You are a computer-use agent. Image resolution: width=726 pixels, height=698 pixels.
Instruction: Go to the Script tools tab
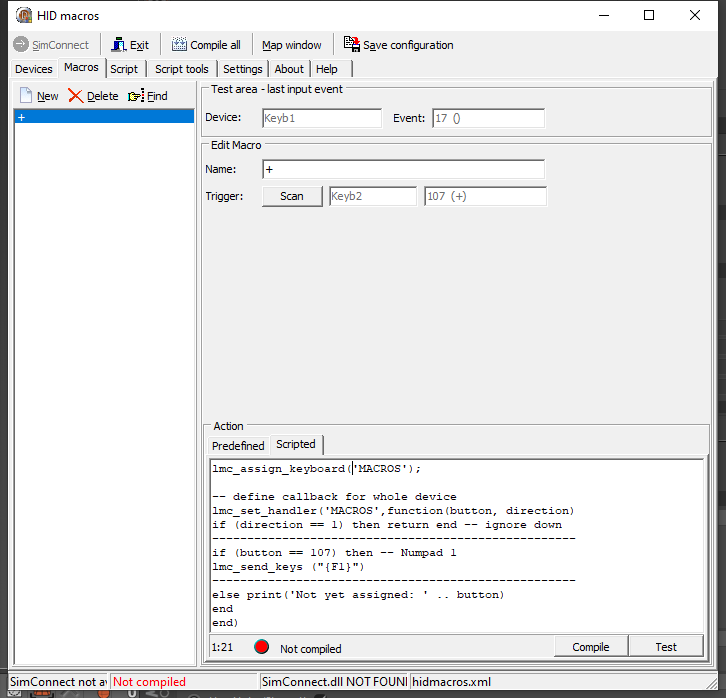point(182,69)
